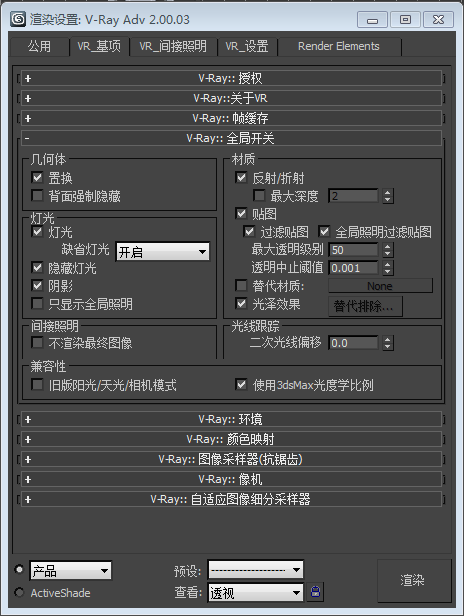Click the 3ds Max app icon in title bar
This screenshot has width=464, height=616.
pos(18,19)
